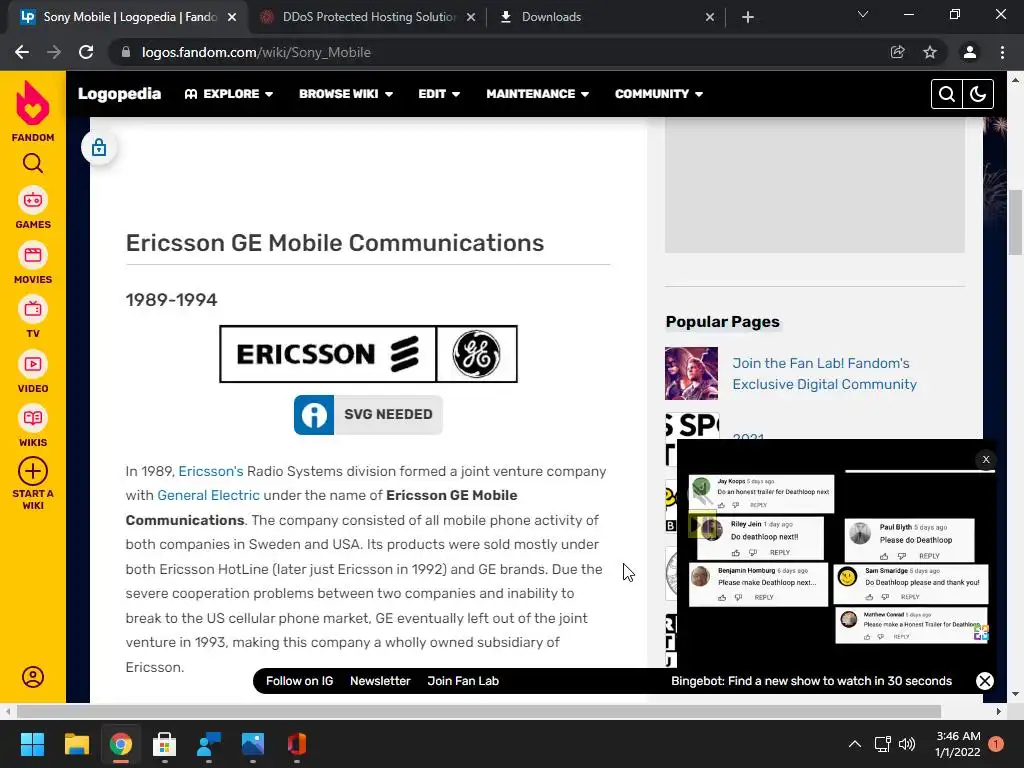This screenshot has width=1024, height=768.
Task: Open Chrome three-dot menu
Action: pyautogui.click(x=1002, y=52)
